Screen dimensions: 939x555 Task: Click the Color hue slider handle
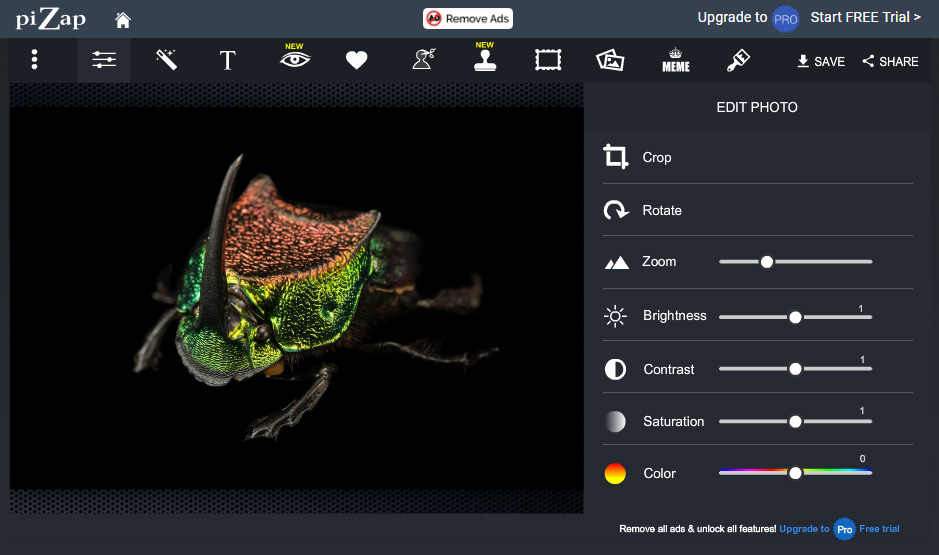[795, 473]
